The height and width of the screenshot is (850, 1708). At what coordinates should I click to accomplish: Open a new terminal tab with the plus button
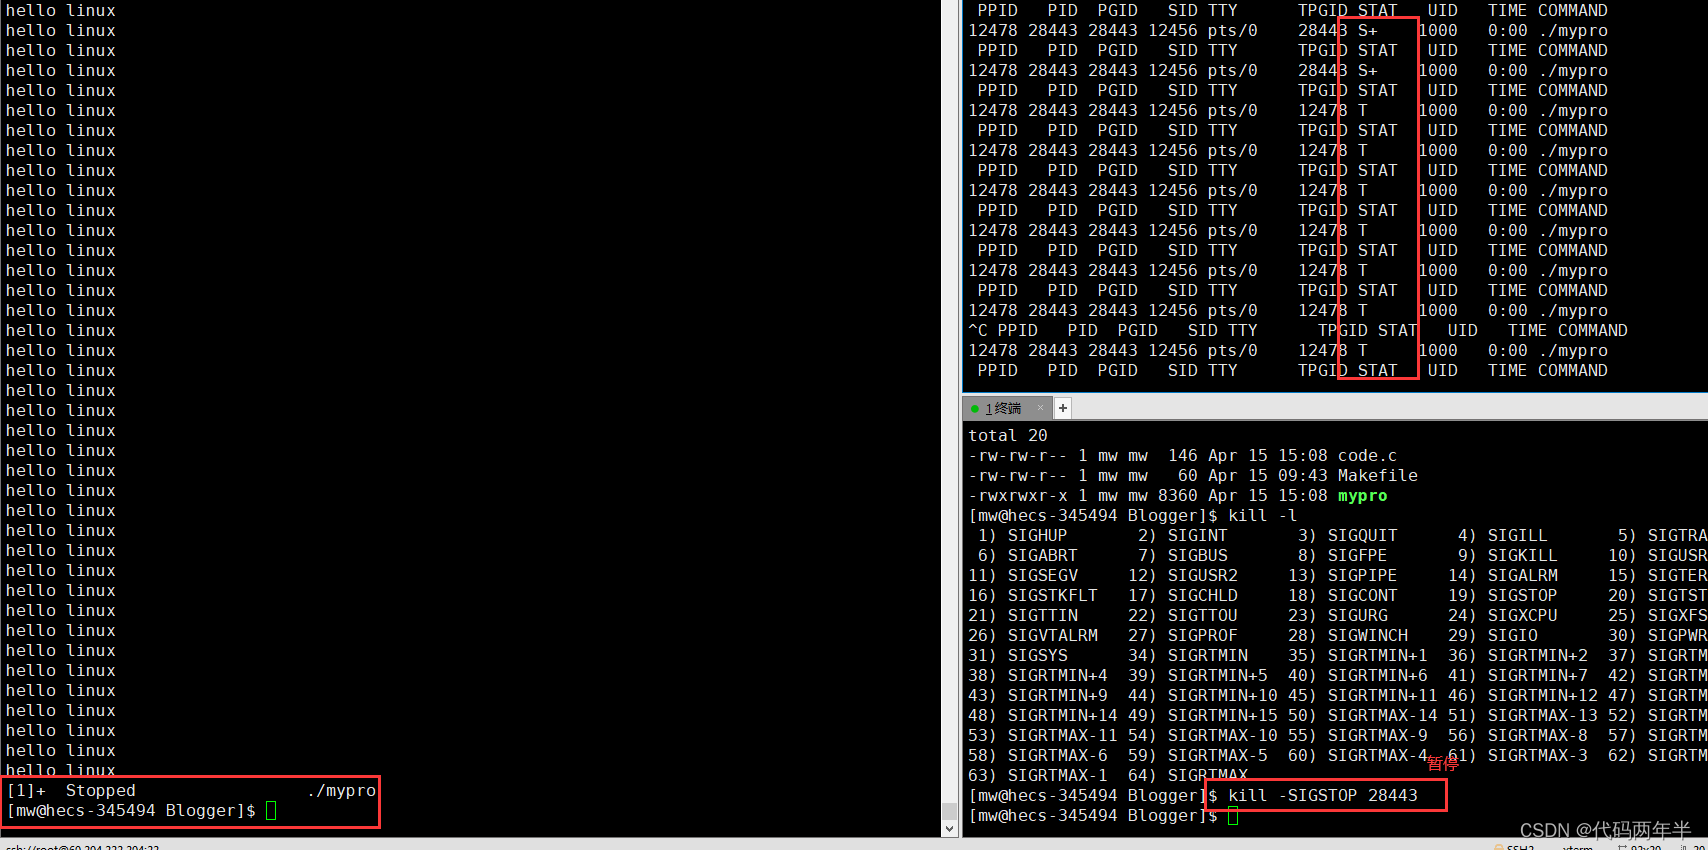[x=1063, y=408]
